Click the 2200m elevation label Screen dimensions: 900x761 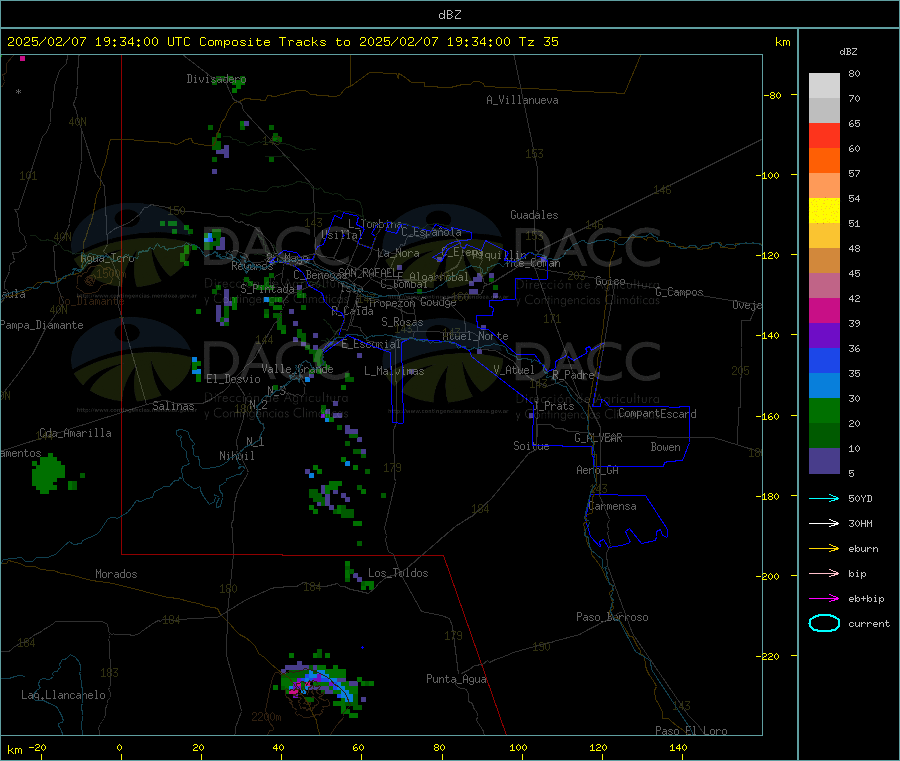266,717
